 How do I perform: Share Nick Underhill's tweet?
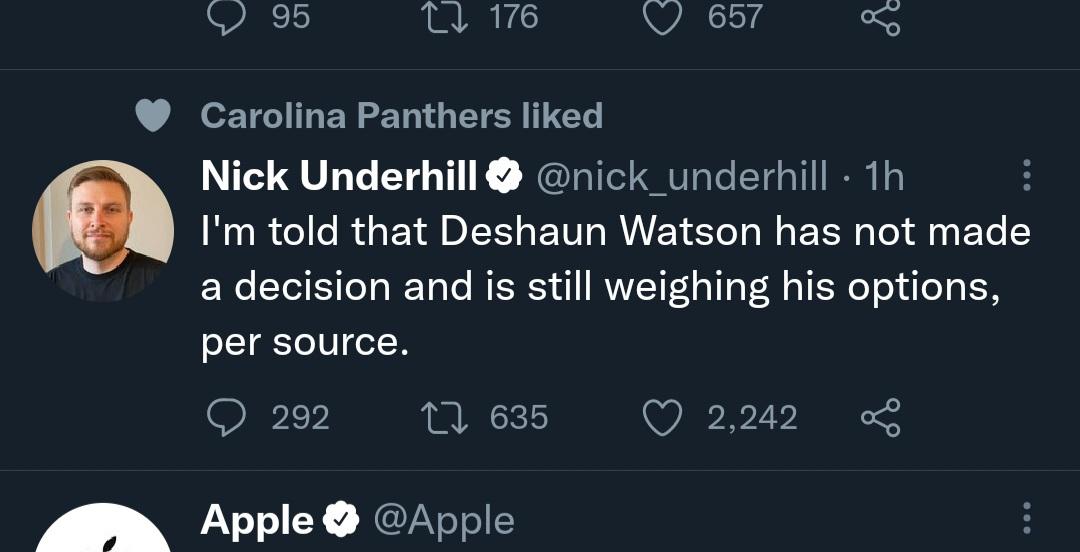880,417
